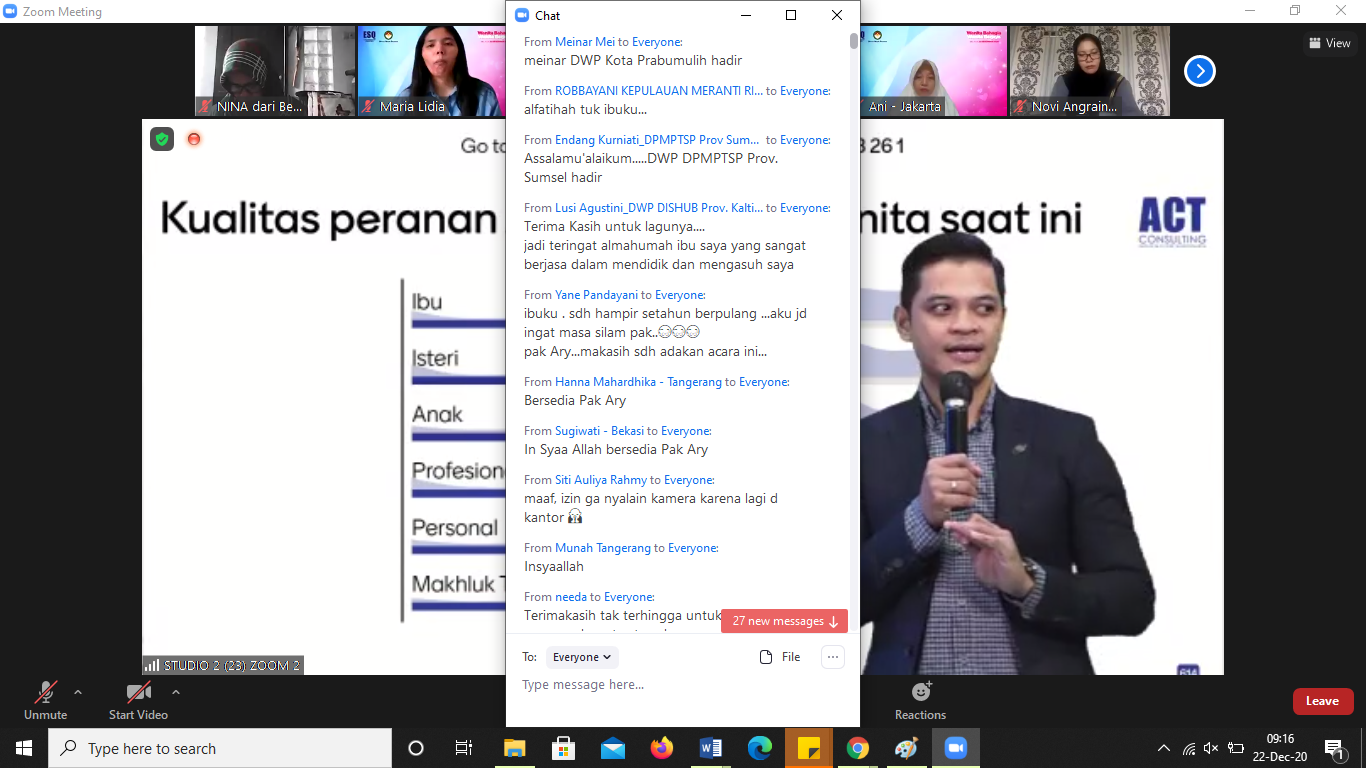Jump to the 27 new messages
The image size is (1366, 768).
784,621
